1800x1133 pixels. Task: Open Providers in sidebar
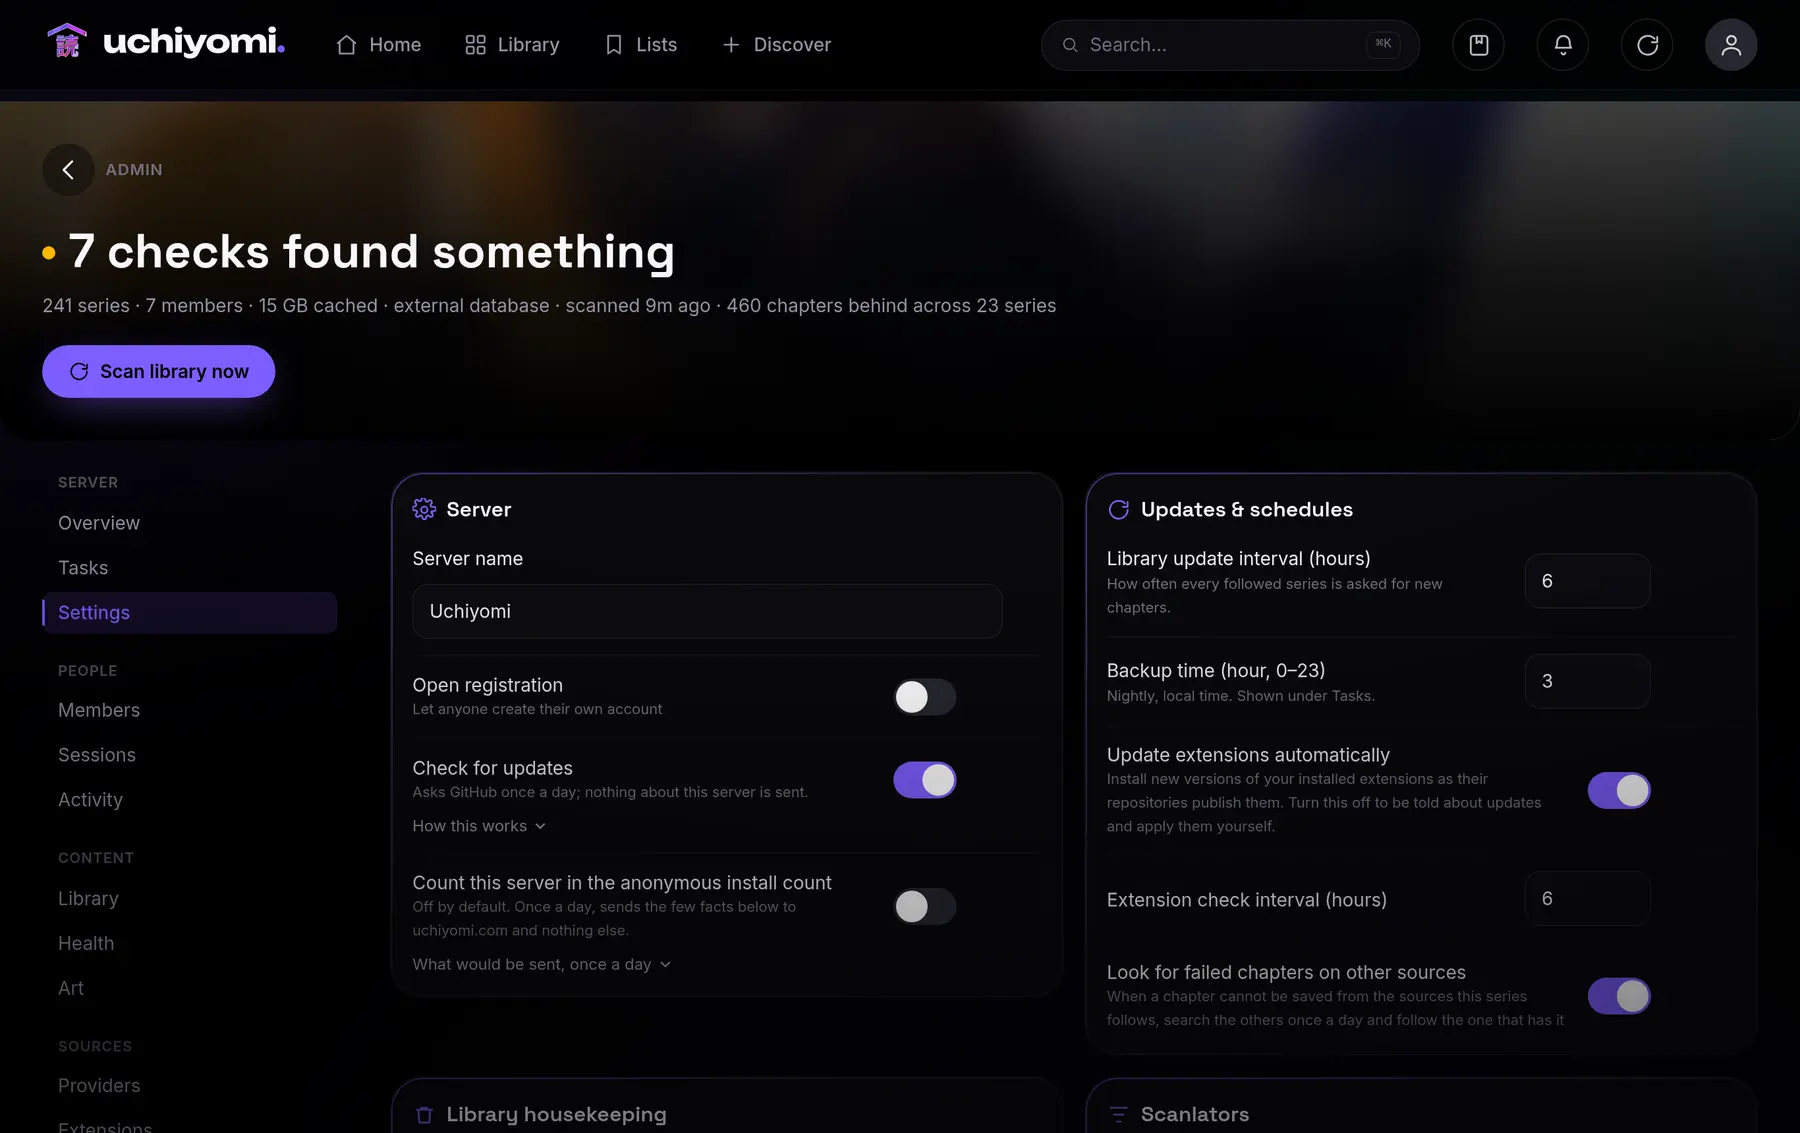pos(189,1086)
